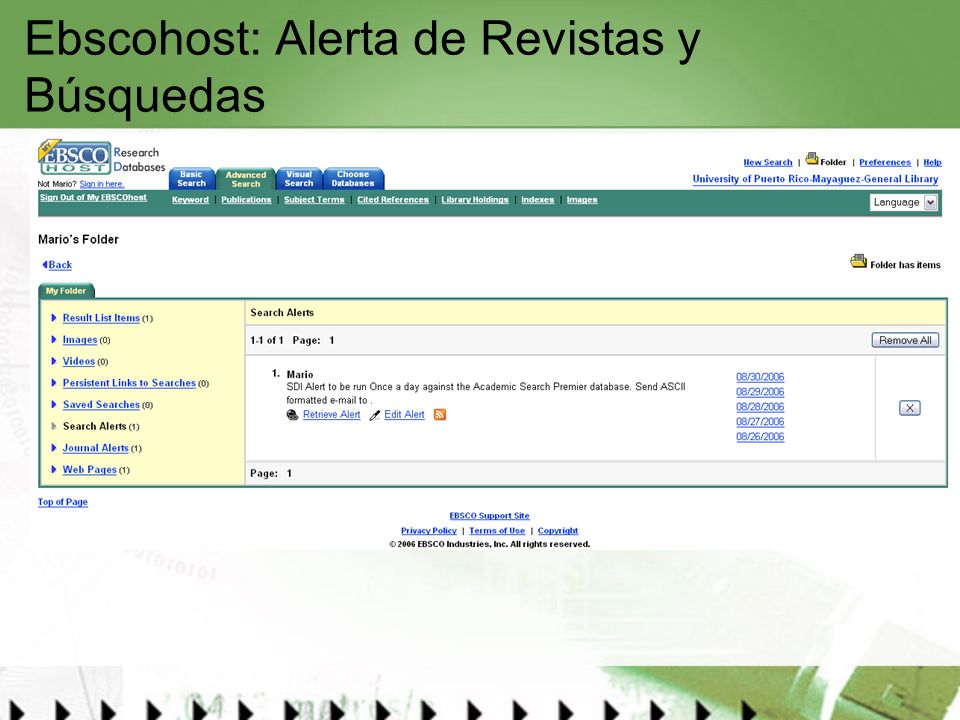Open the Keyword menu item

pyautogui.click(x=190, y=200)
